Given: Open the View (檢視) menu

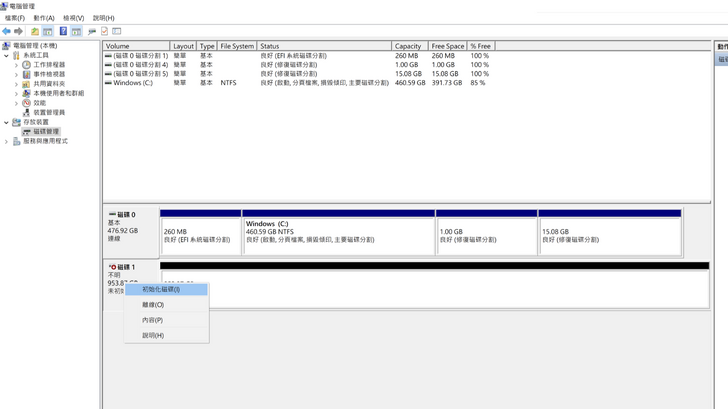Looking at the screenshot, I should click(x=73, y=18).
